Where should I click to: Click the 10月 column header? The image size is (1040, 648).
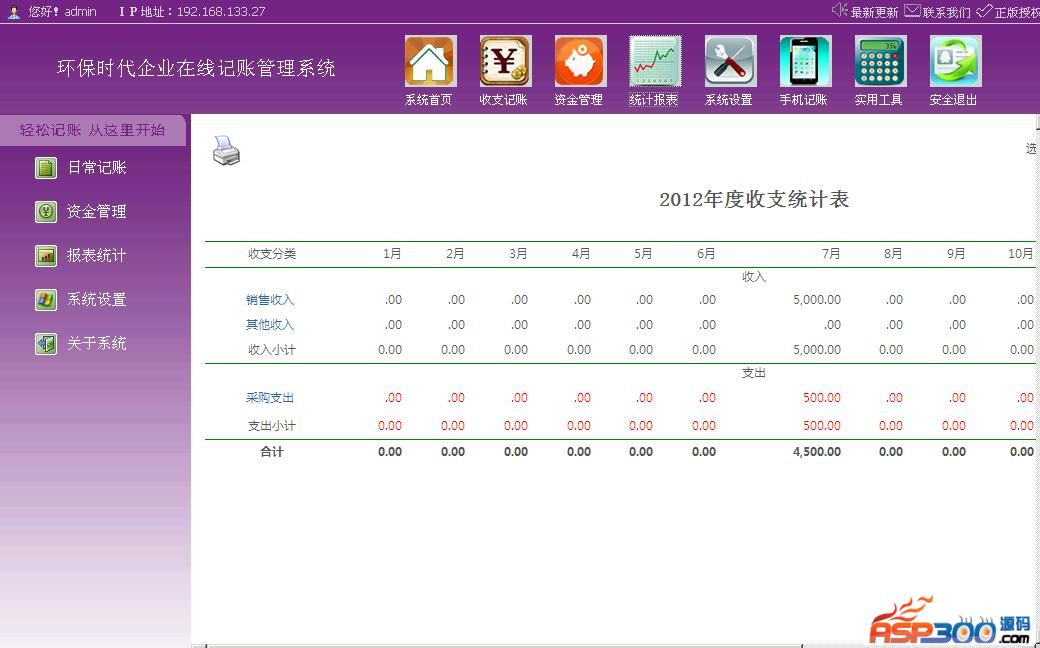[x=1021, y=253]
